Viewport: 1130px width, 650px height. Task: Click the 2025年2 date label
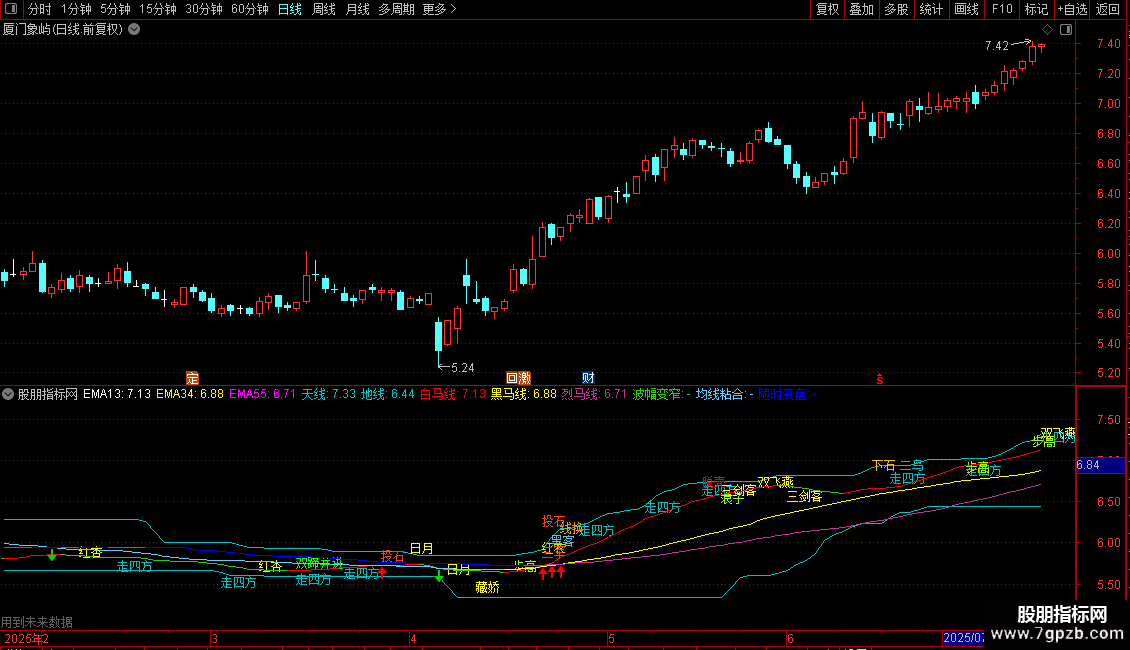[x=27, y=638]
